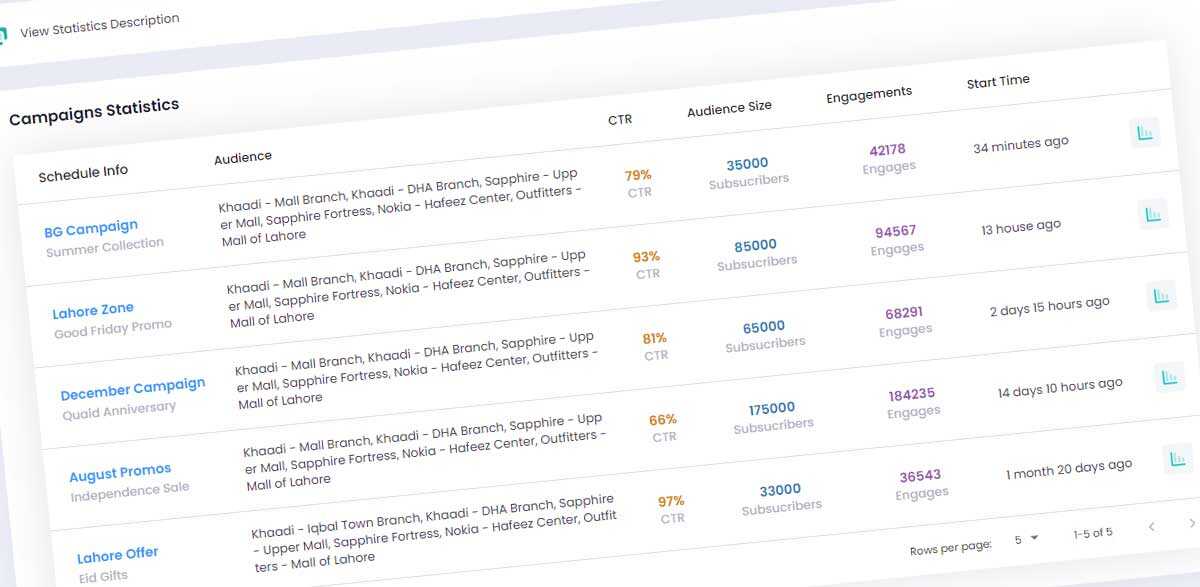Select the Lahore Zone campaign name
Screen dimensions: 1200x587
[92, 311]
